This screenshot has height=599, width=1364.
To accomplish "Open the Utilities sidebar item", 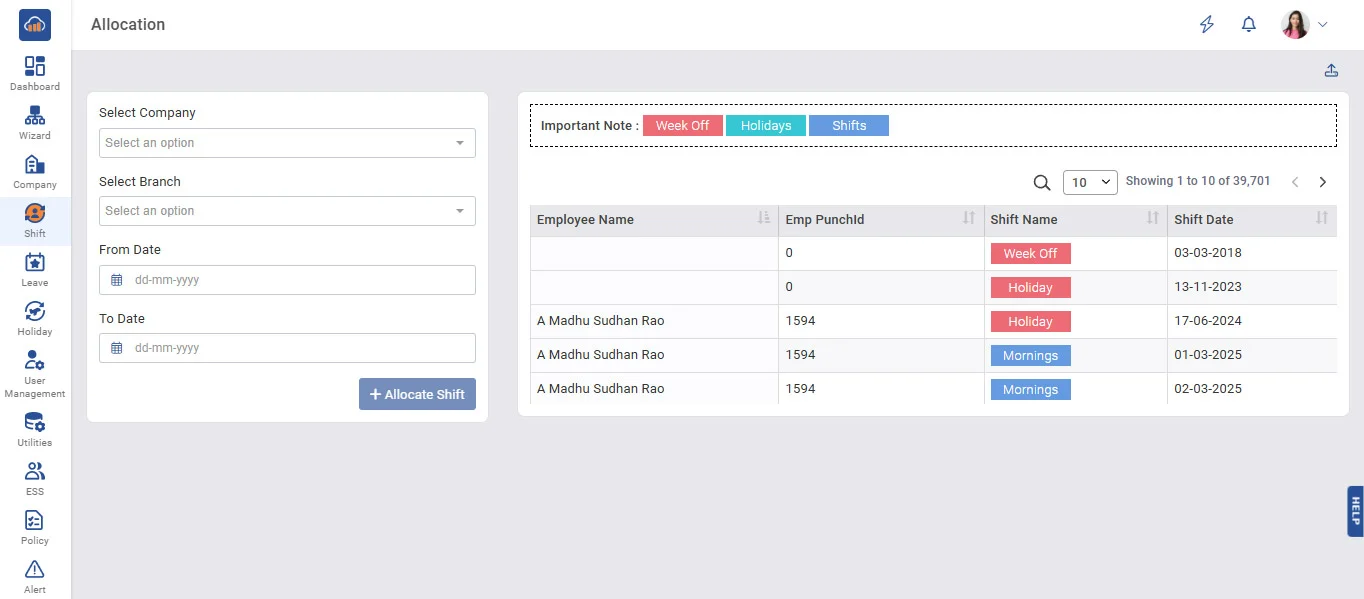I will pos(35,429).
